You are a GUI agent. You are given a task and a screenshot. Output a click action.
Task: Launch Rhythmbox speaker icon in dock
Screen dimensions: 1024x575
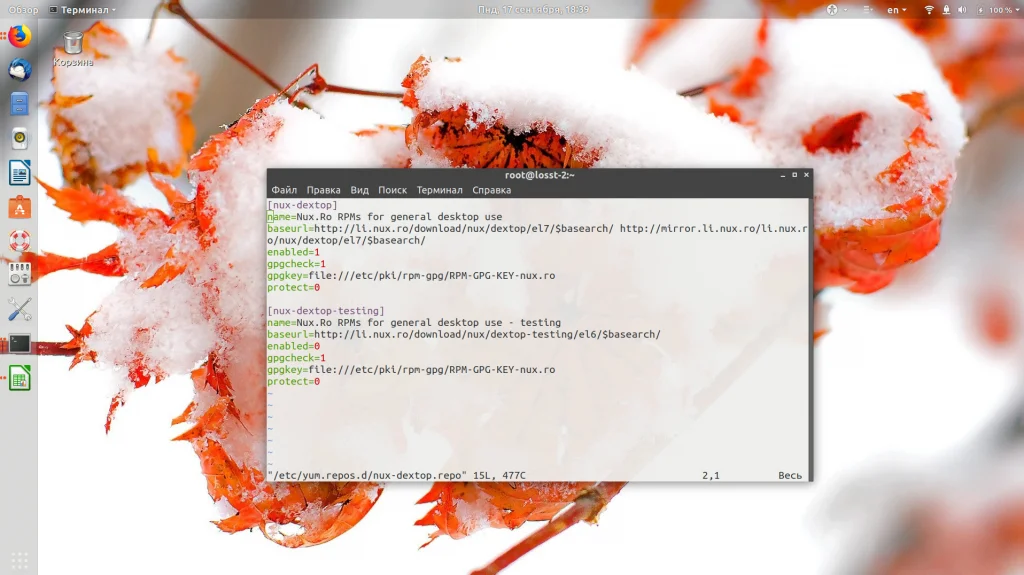(20, 139)
